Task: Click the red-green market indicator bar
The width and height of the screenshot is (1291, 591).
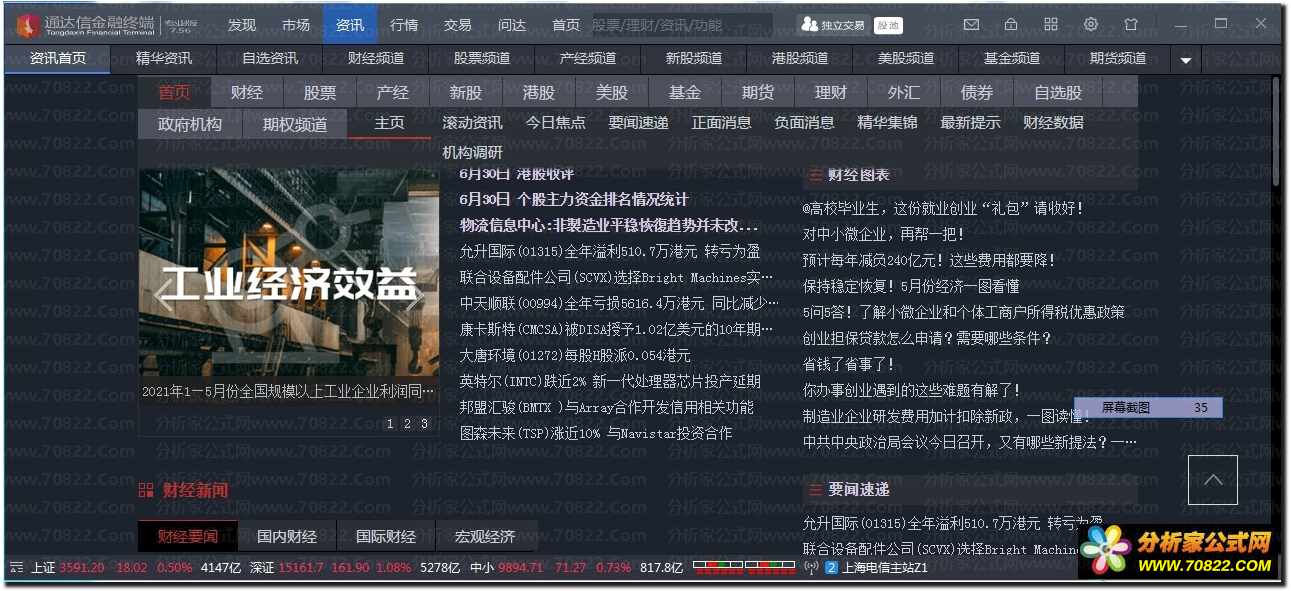Action: click(744, 568)
